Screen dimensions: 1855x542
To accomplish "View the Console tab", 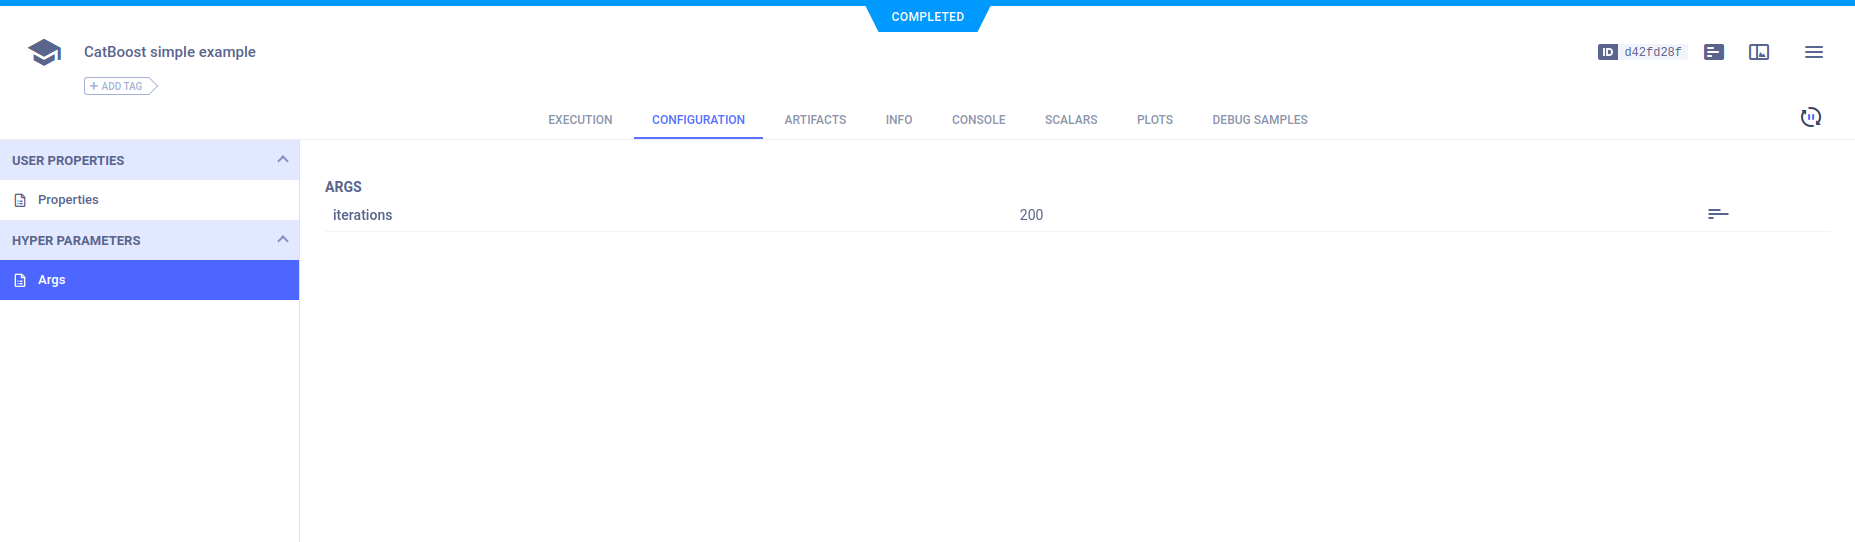I will (x=978, y=120).
